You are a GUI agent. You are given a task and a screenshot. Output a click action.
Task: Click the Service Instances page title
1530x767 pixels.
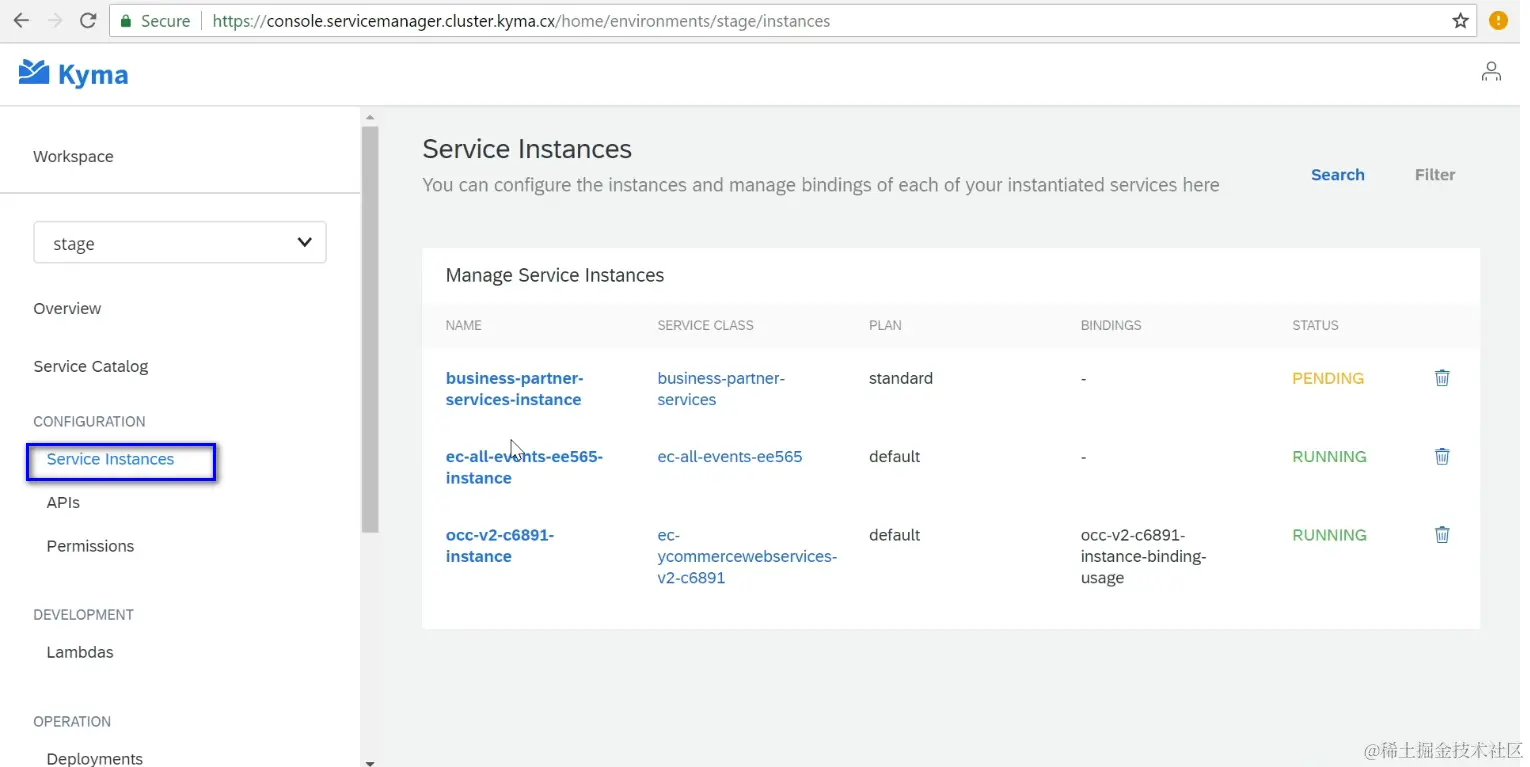click(527, 149)
